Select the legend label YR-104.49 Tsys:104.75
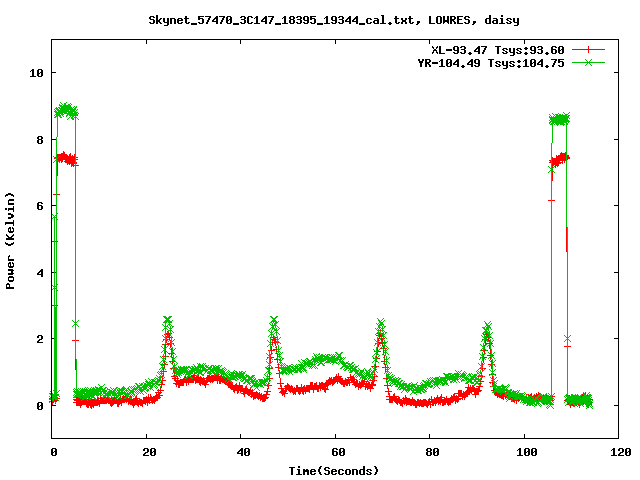Screen dimensions: 640x480 click(491, 63)
